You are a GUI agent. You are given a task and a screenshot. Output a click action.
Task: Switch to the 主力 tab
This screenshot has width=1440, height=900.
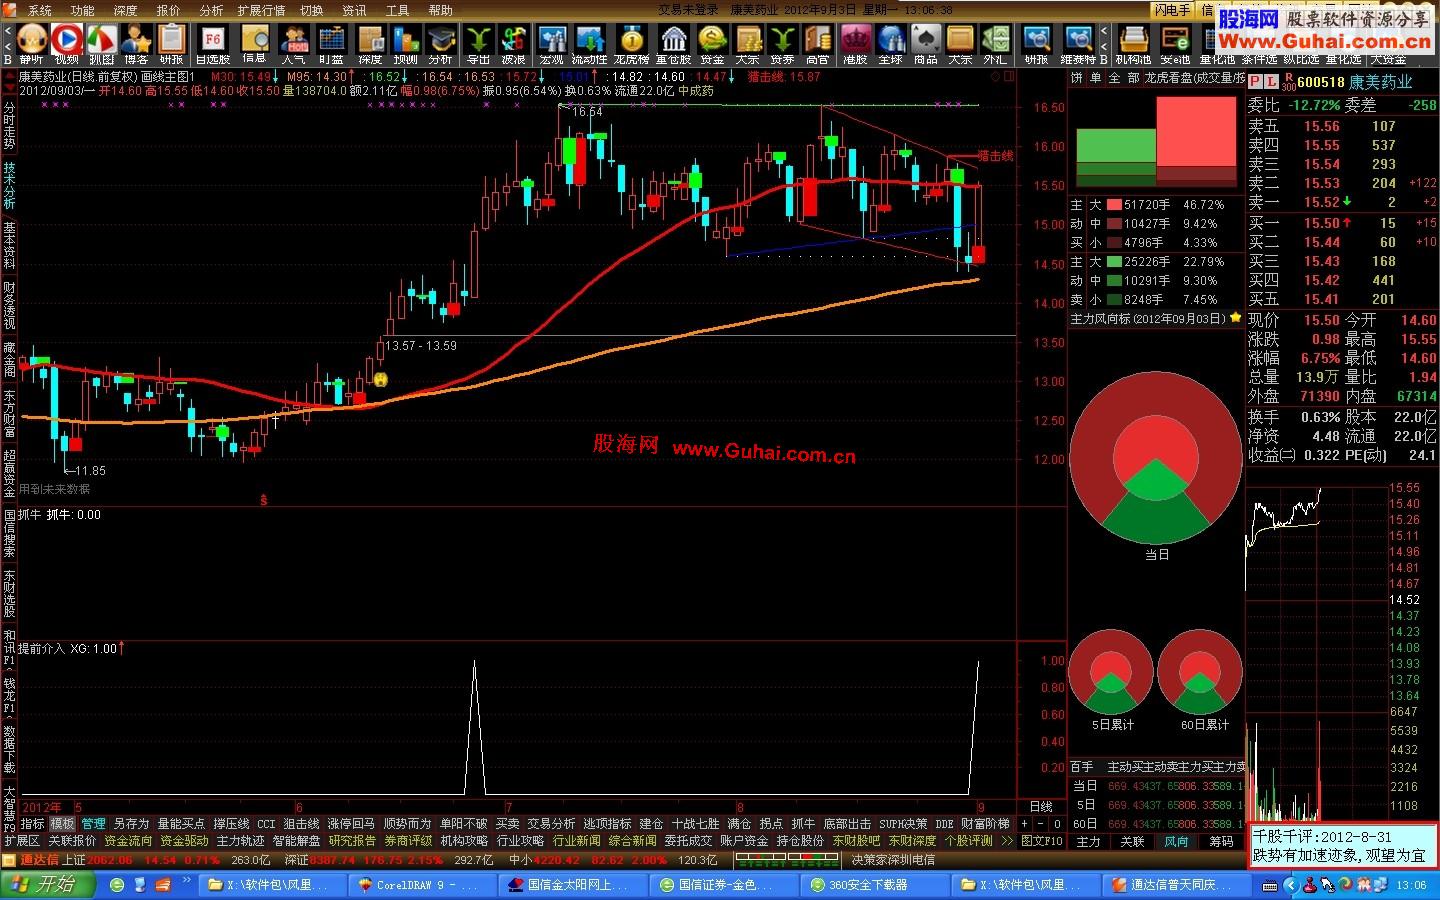pyautogui.click(x=1088, y=842)
